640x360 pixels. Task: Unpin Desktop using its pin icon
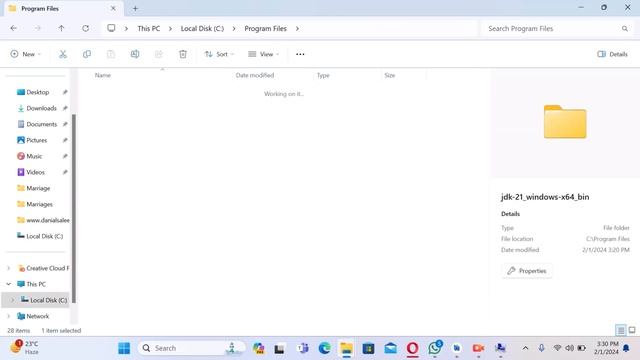click(65, 92)
